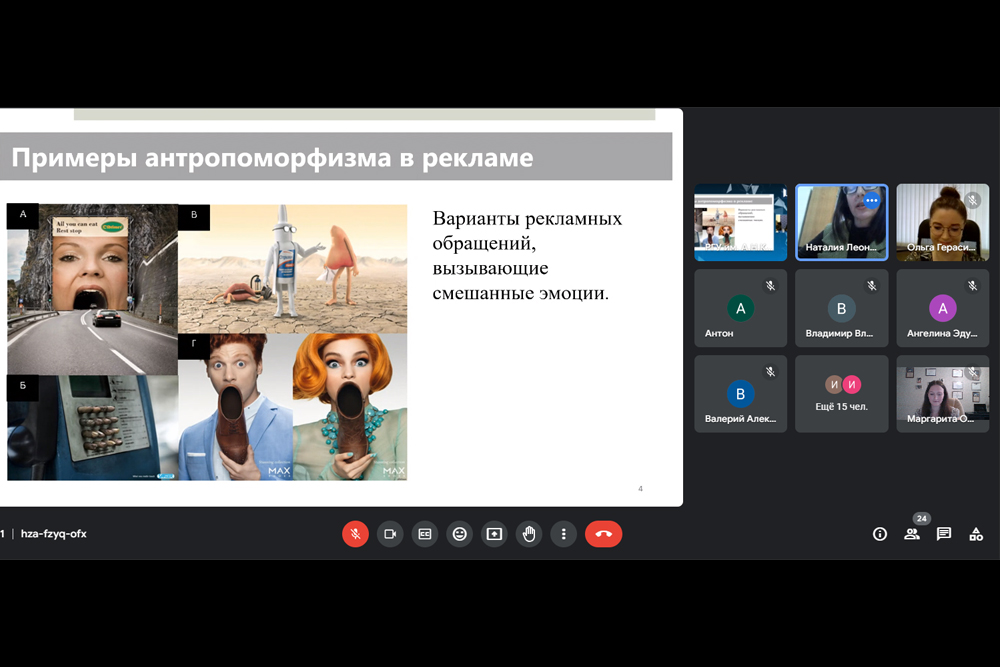Click the present screen icon
The width and height of the screenshot is (1000, 667).
(x=494, y=534)
